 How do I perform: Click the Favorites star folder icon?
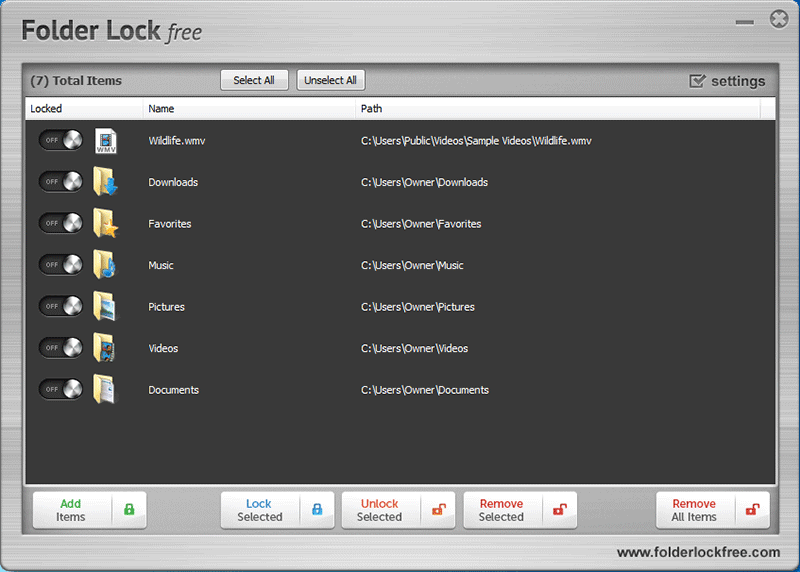[105, 223]
